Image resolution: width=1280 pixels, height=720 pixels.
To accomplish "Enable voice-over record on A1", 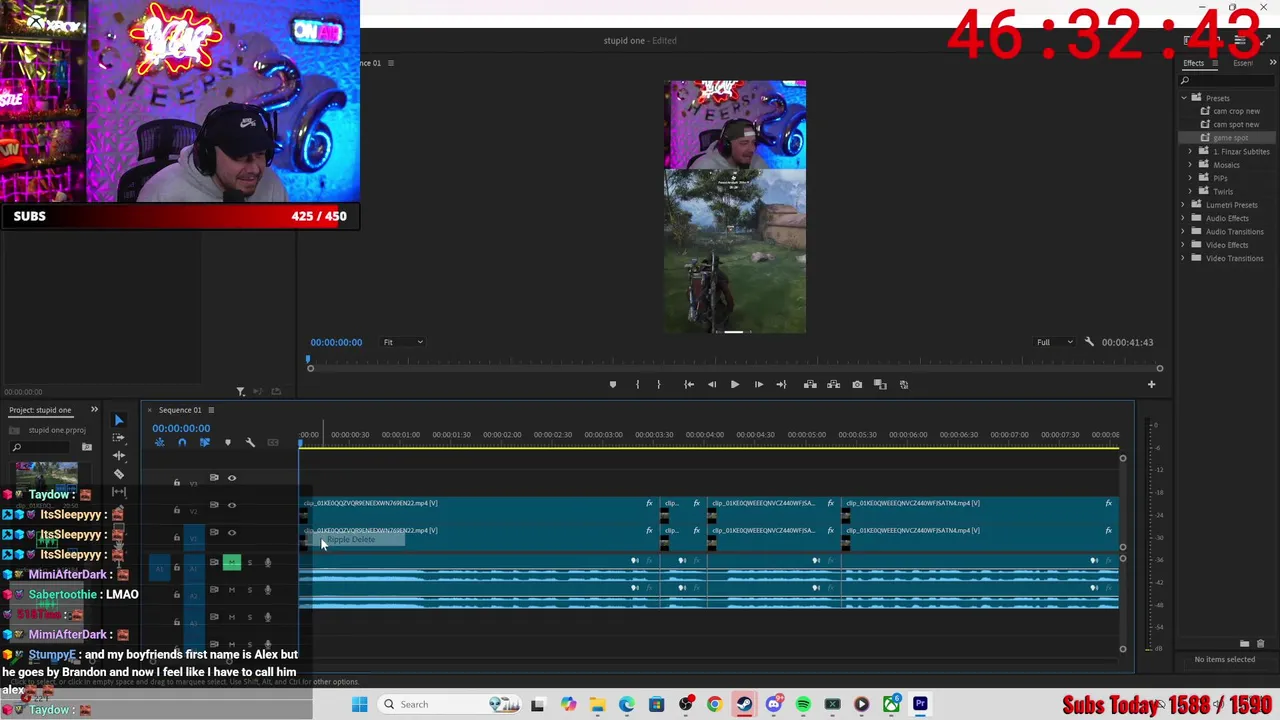I will coord(267,562).
